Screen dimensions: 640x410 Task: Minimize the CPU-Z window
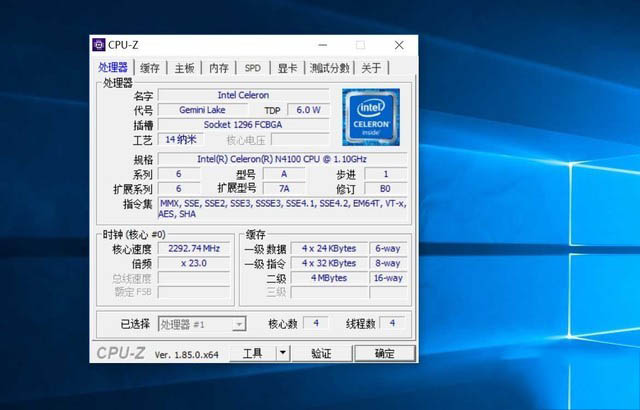point(322,45)
